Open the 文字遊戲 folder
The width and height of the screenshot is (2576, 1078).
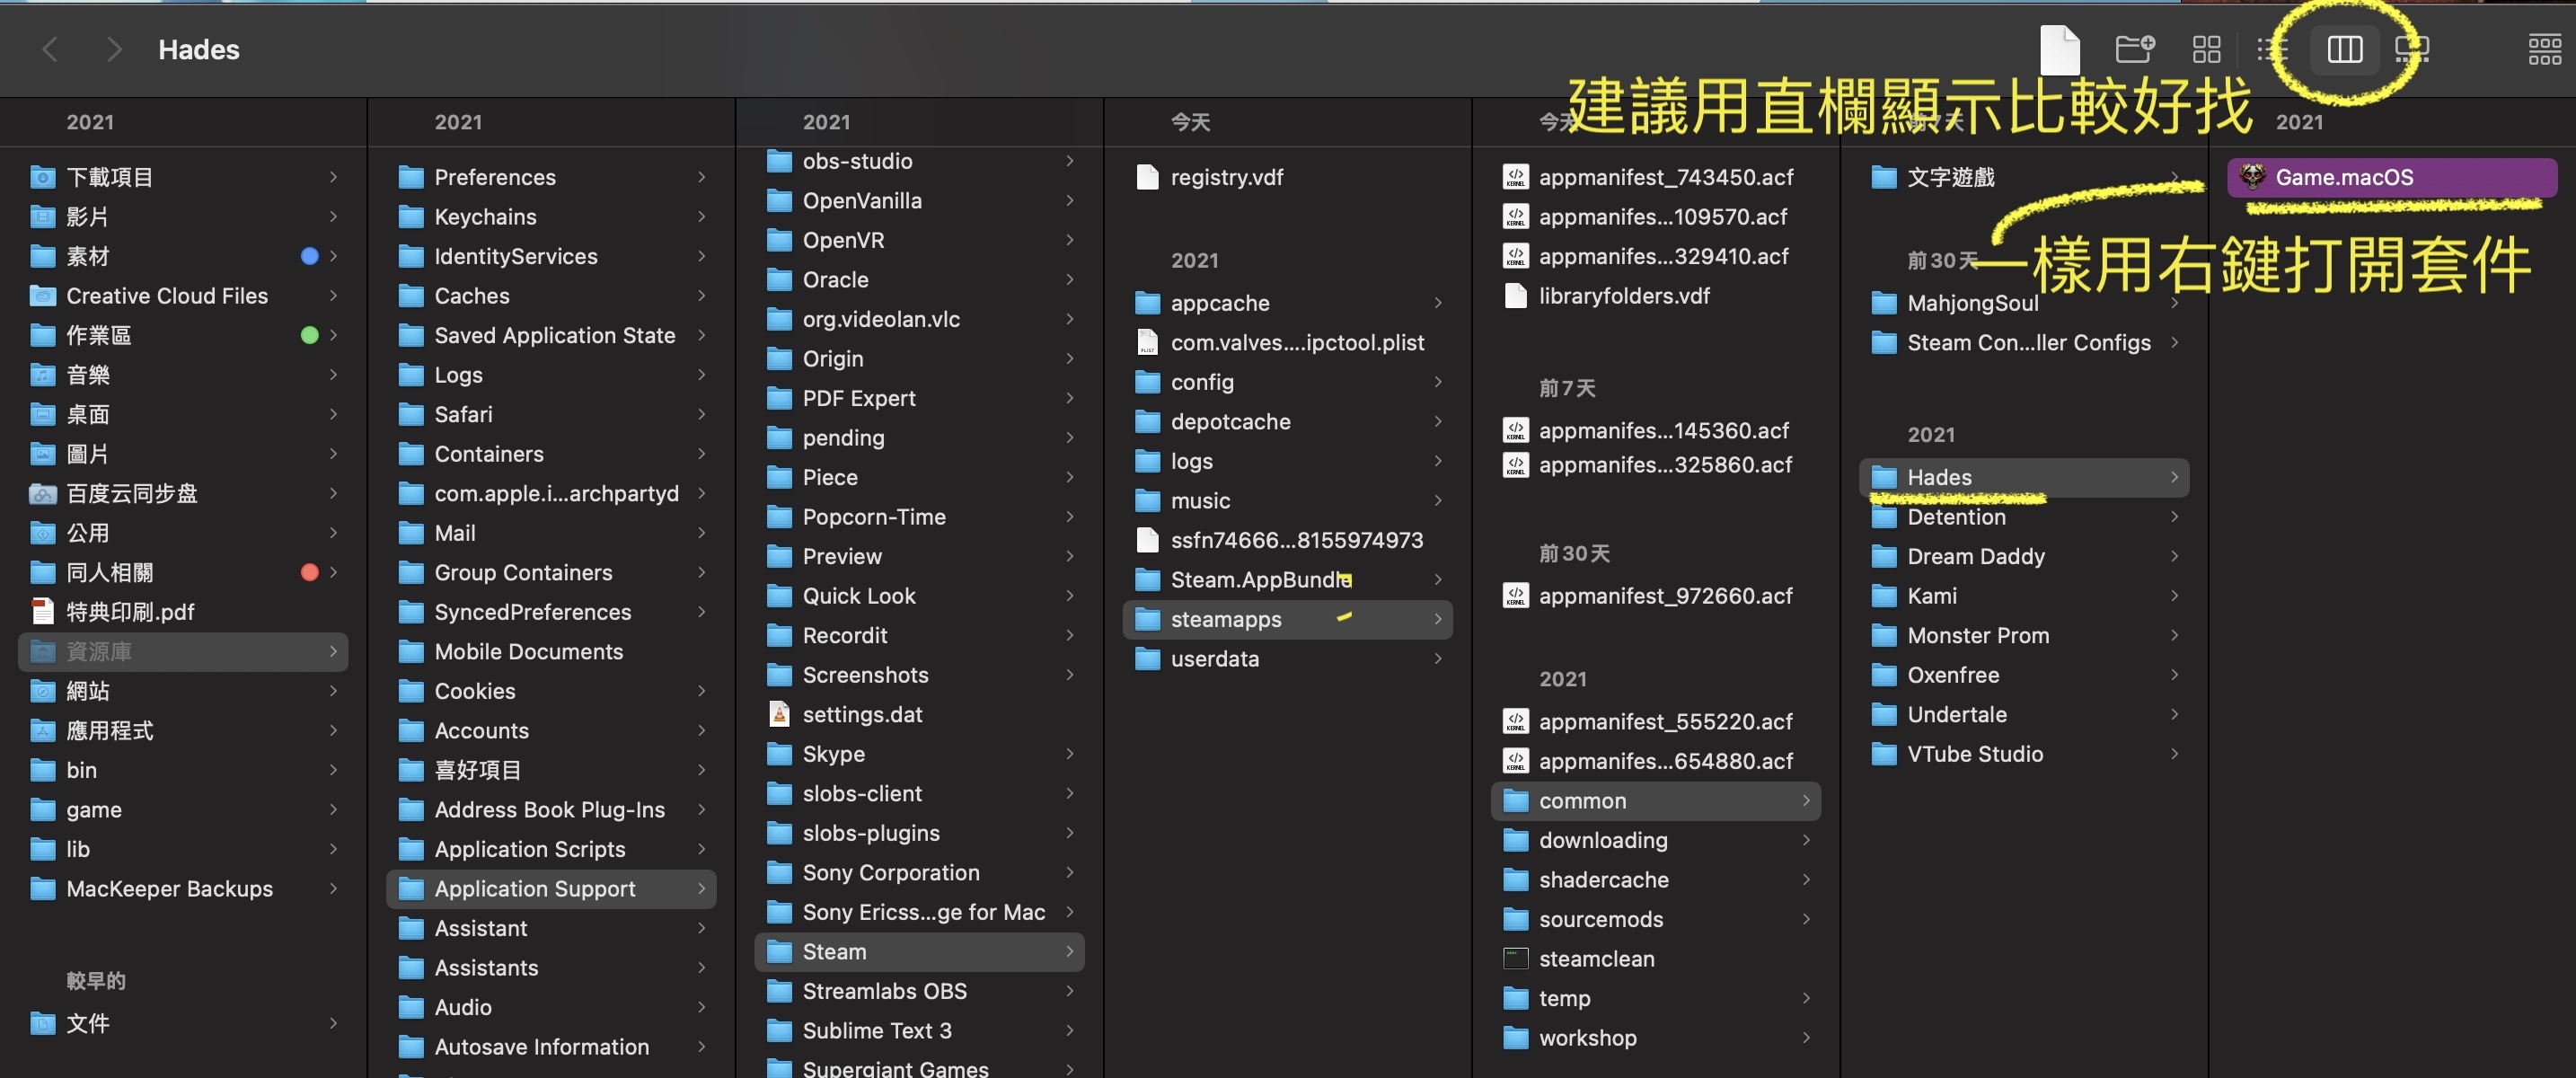[2024, 177]
